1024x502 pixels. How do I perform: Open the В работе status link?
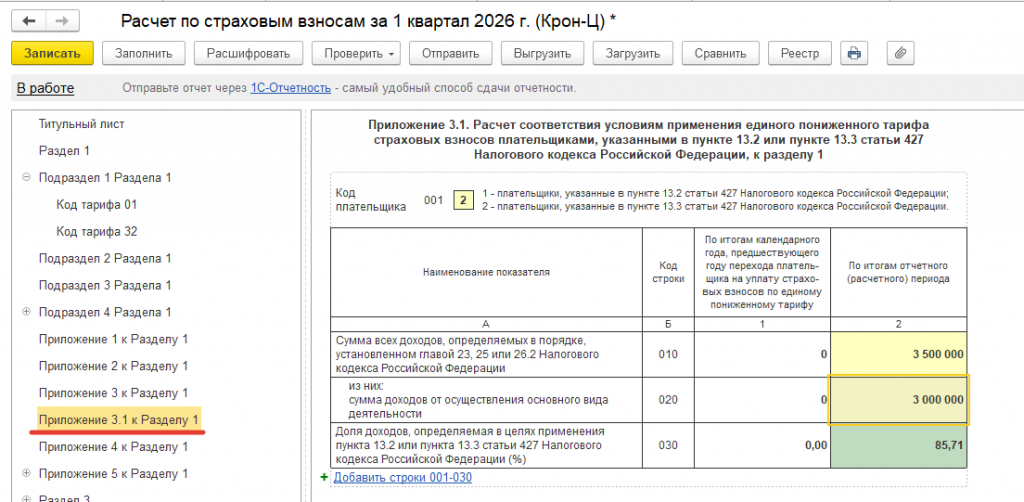coord(45,88)
